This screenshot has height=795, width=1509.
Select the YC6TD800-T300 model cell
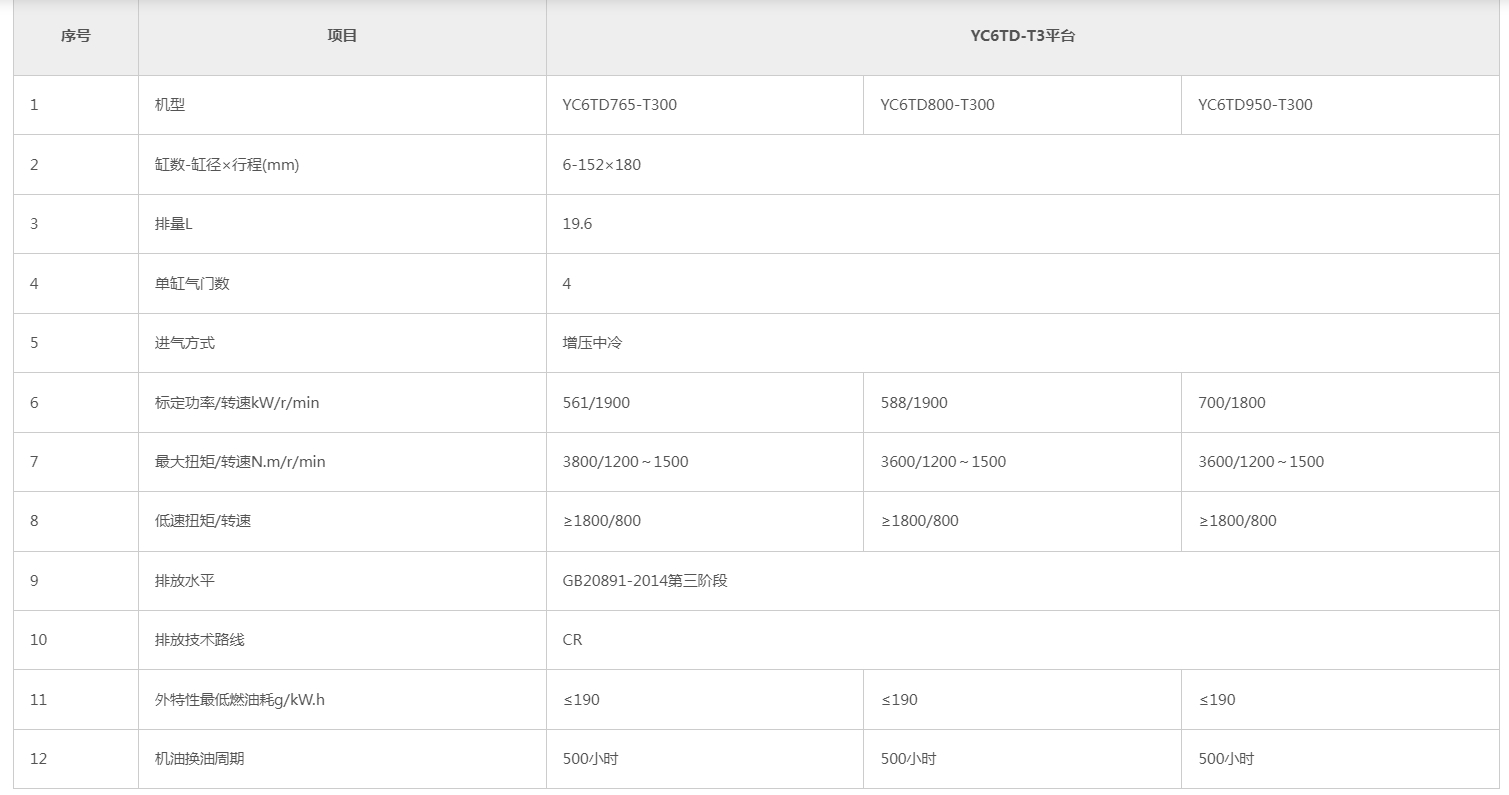tap(937, 105)
